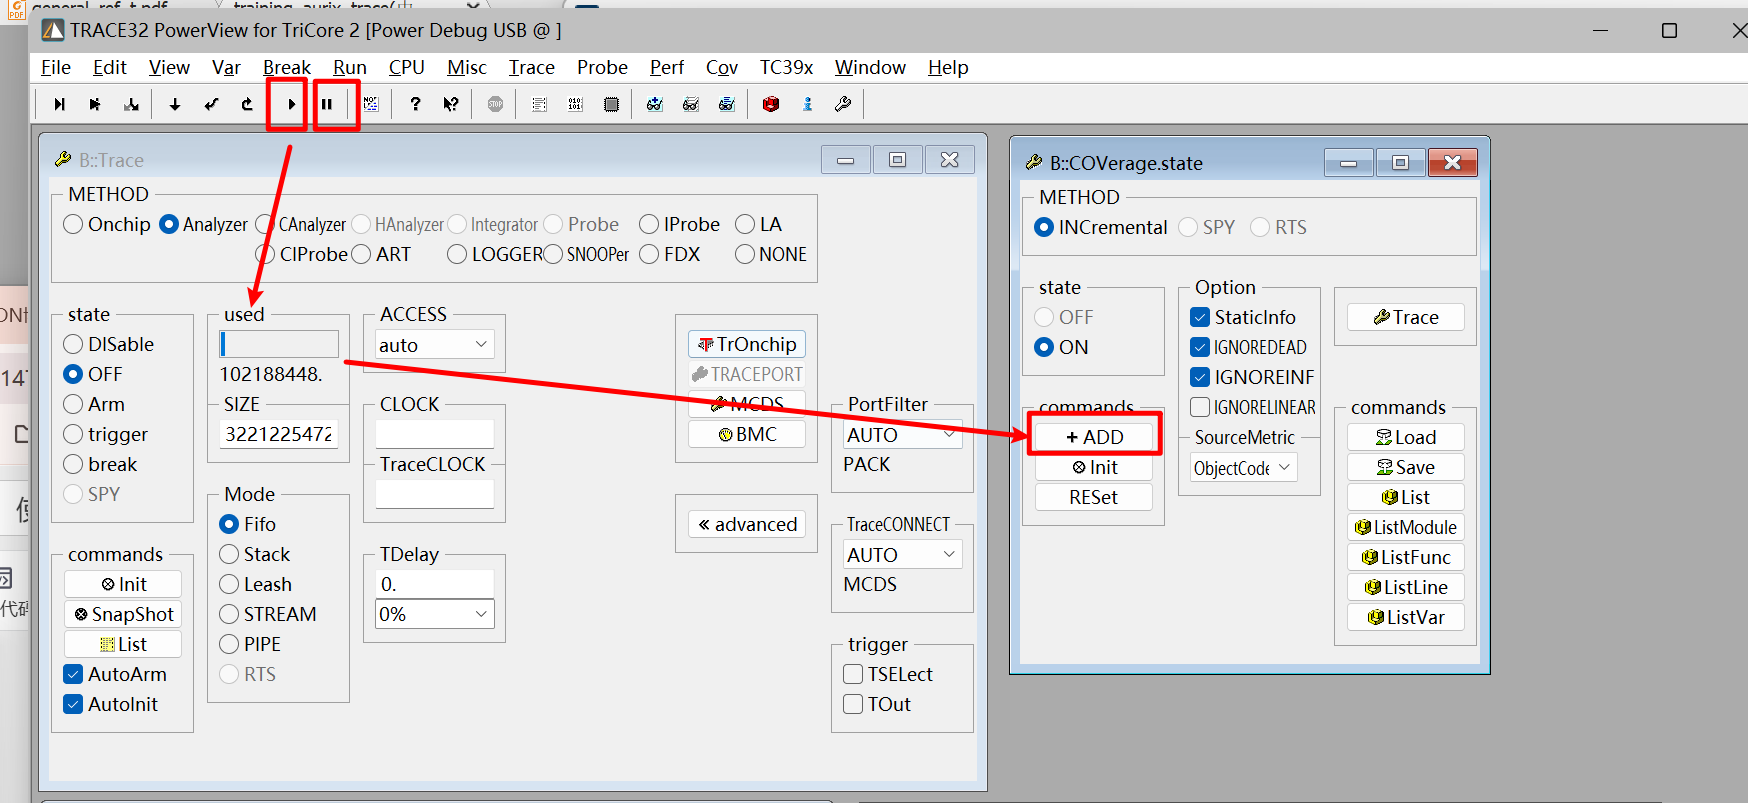Open the TDelay 0% dropdown

click(434, 614)
